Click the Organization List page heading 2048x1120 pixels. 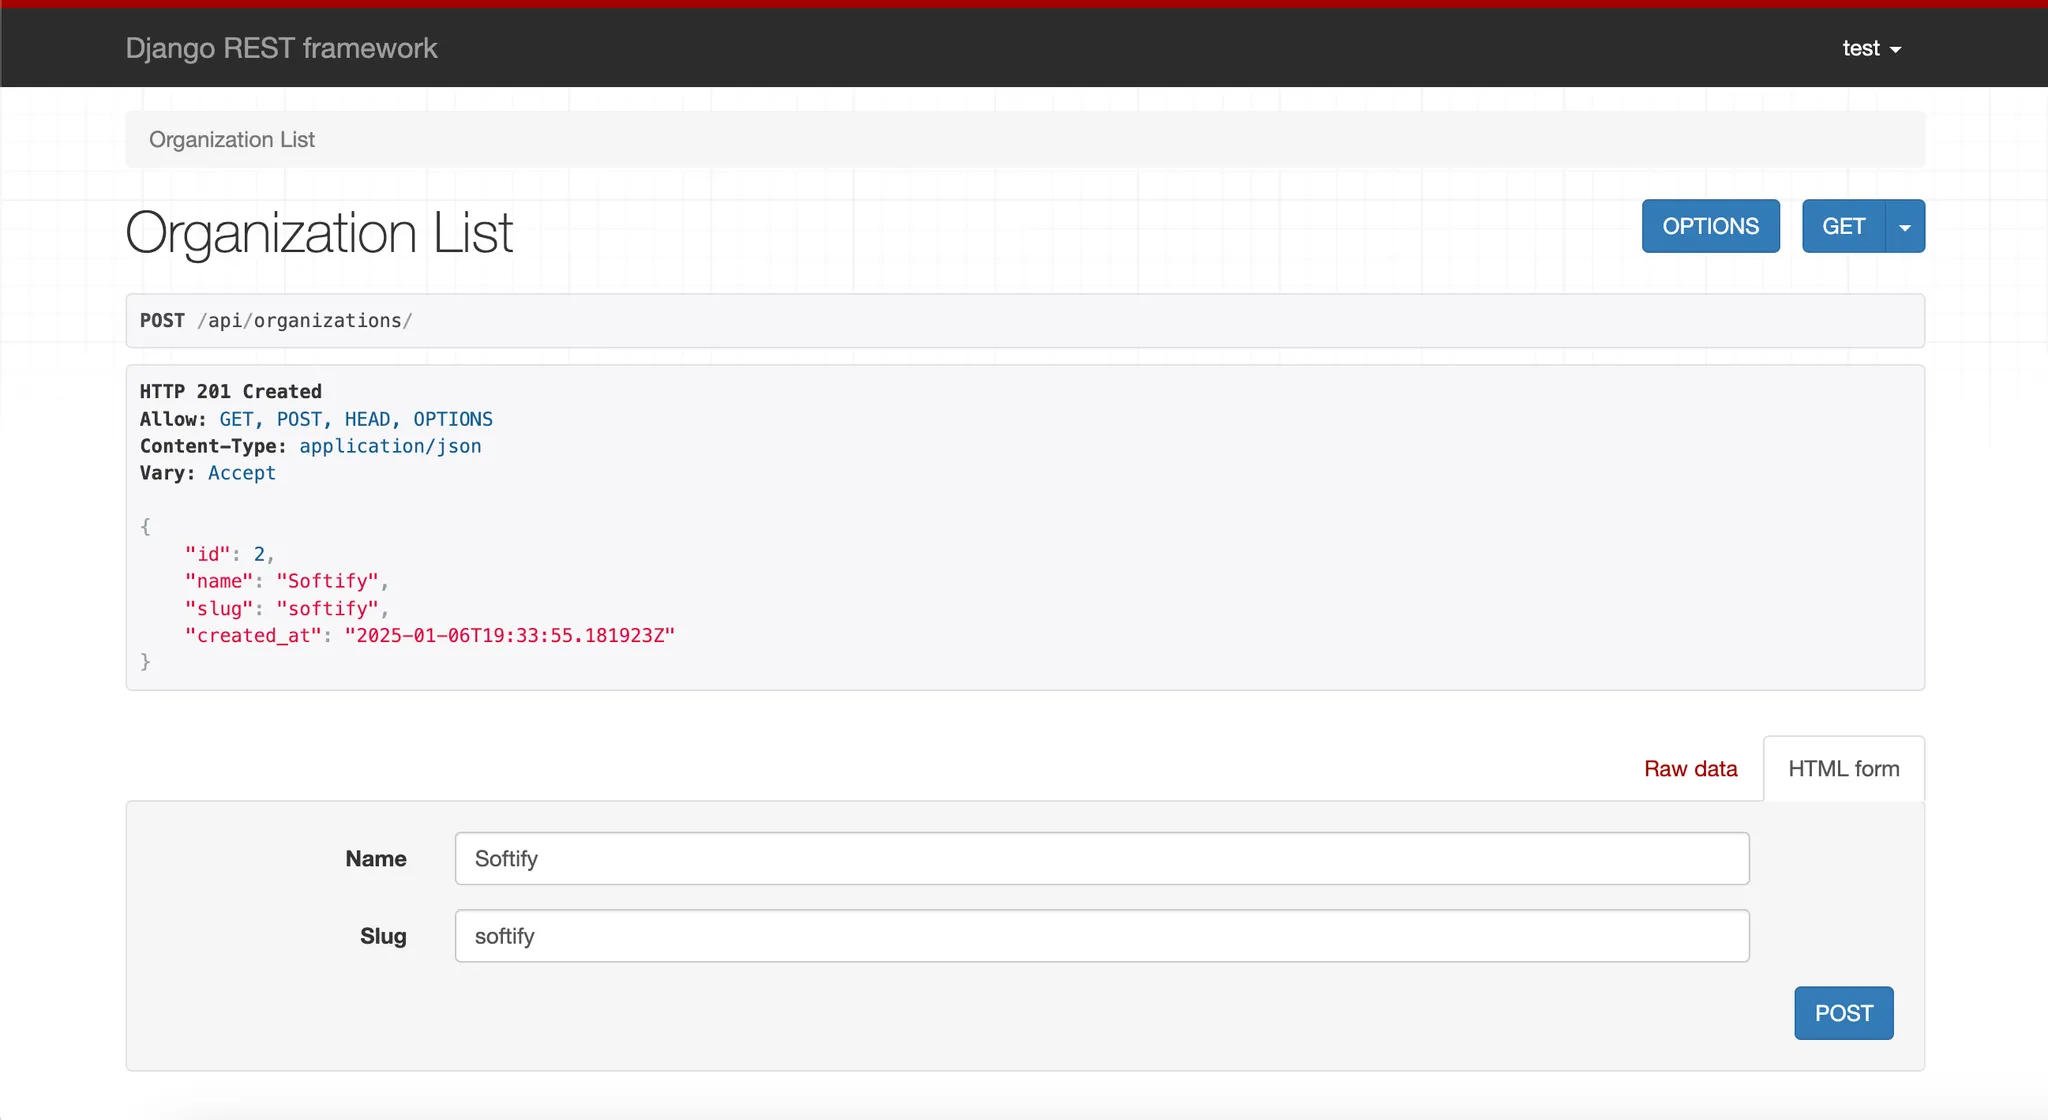tap(318, 232)
